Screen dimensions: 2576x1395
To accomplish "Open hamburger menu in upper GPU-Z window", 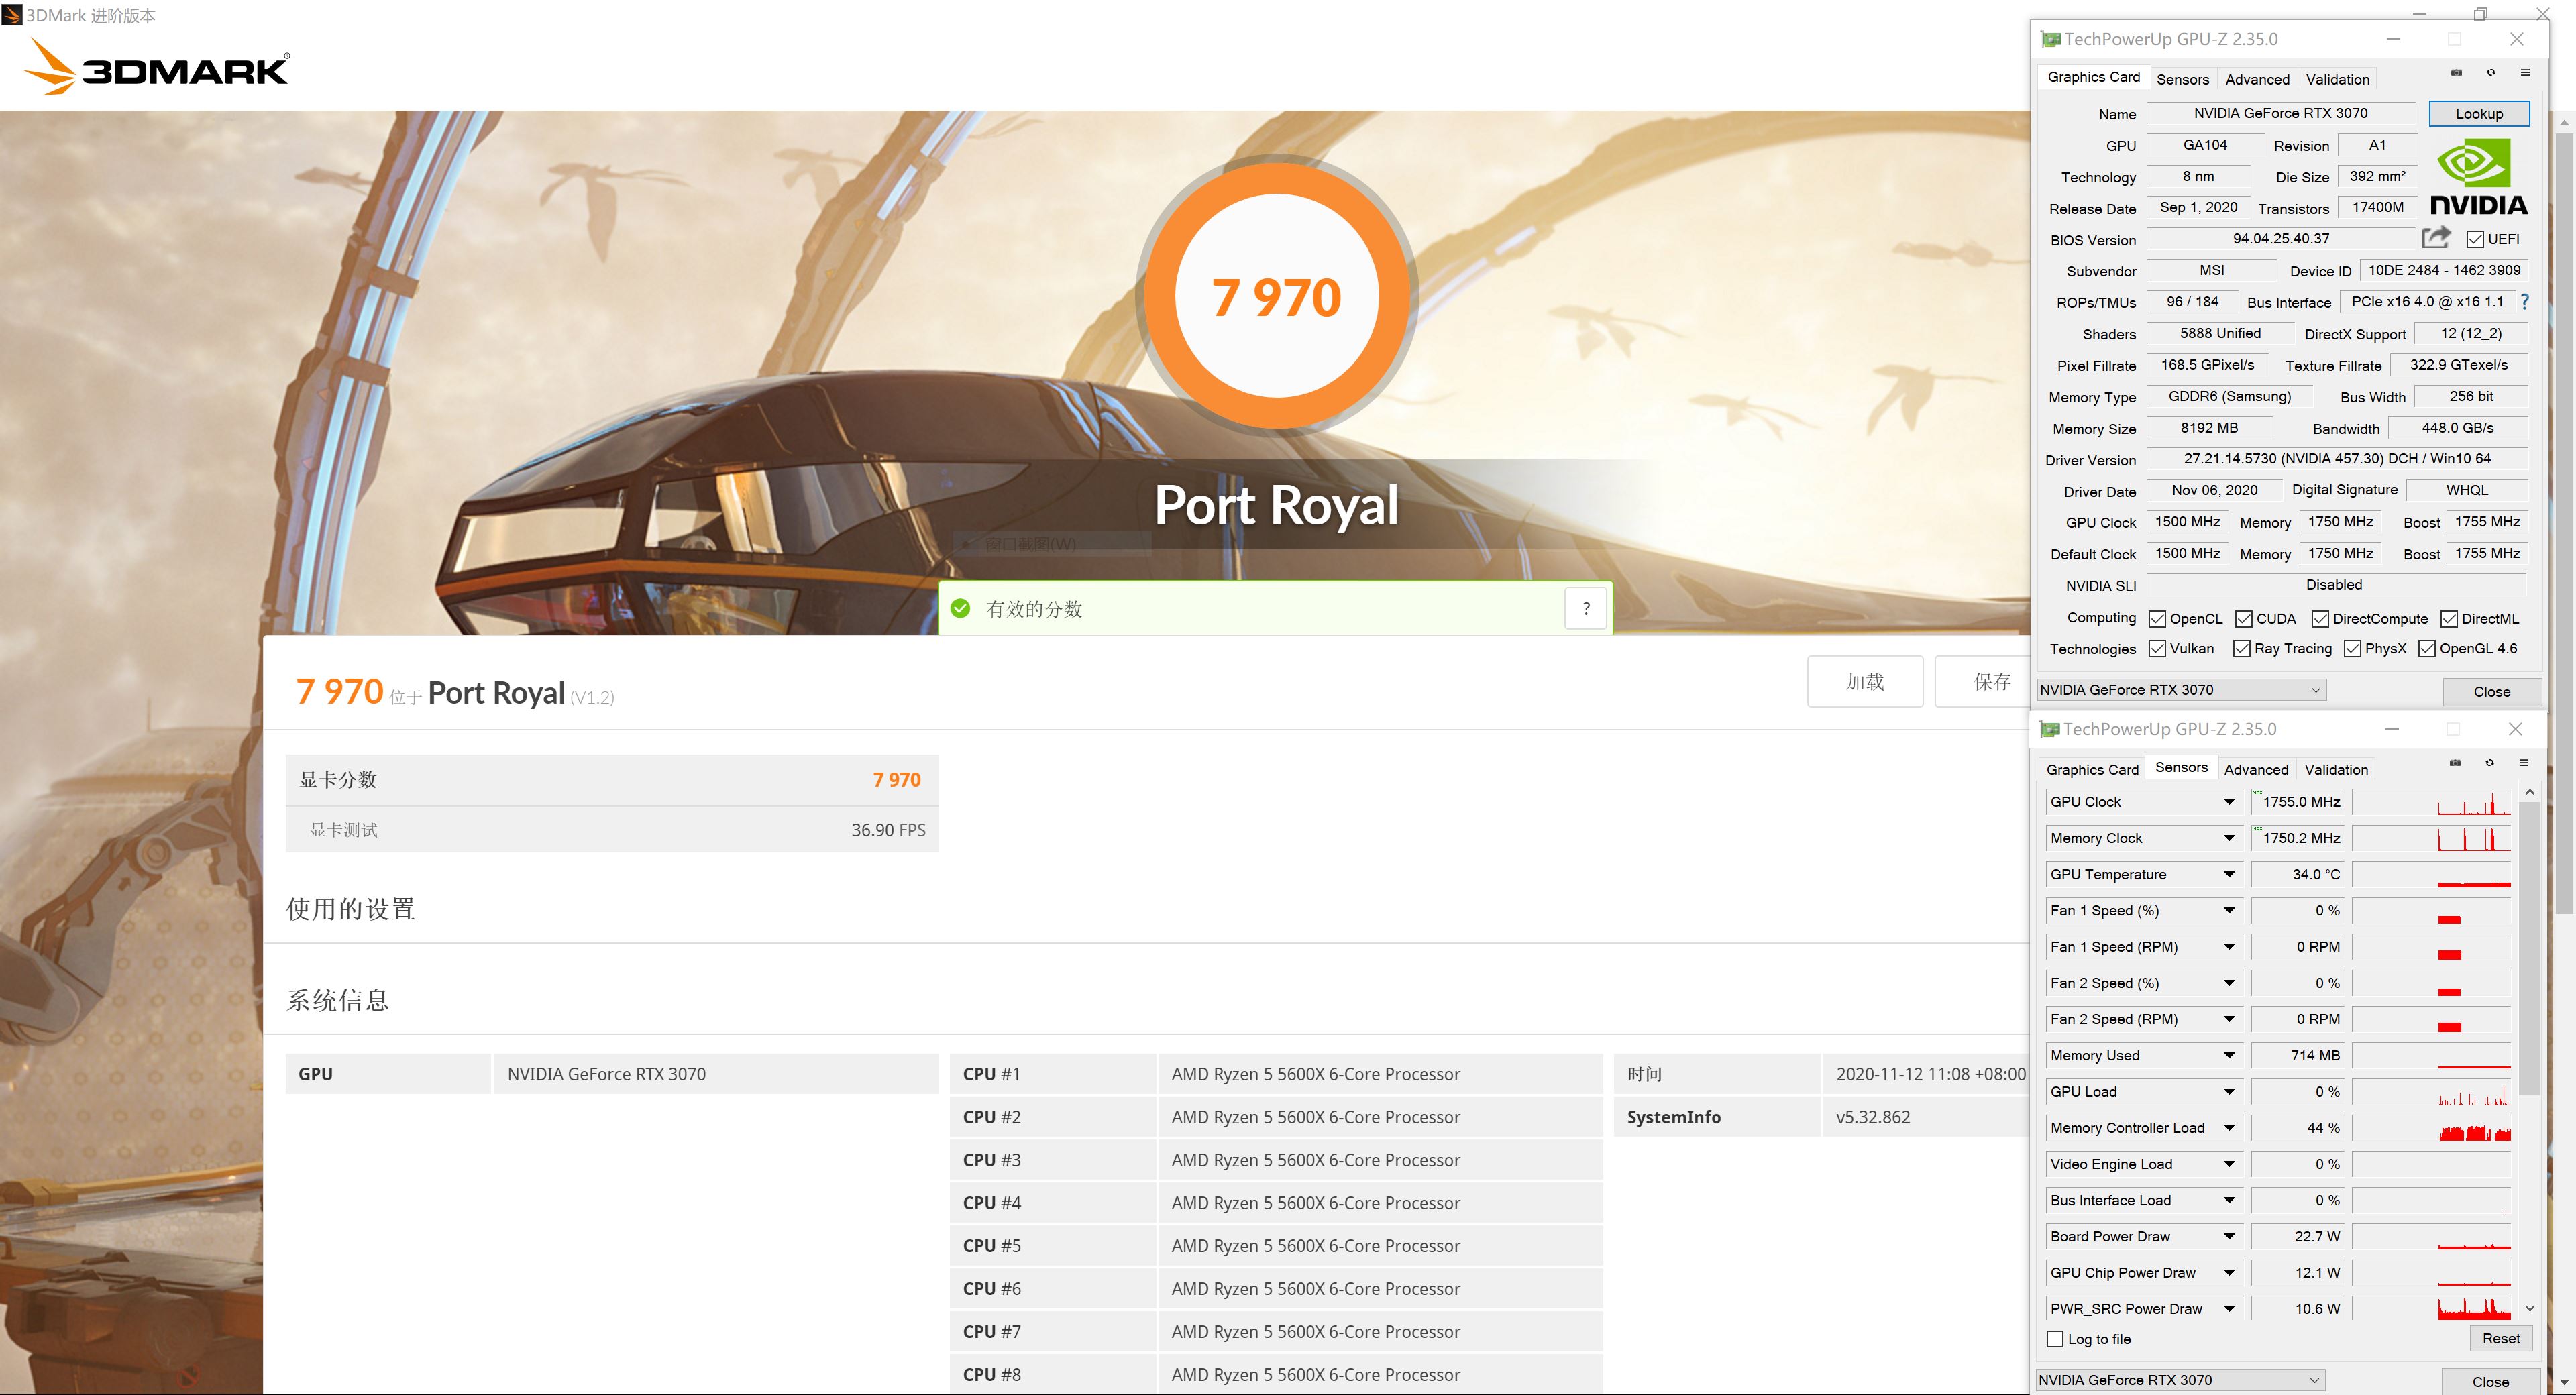I will pyautogui.click(x=2525, y=73).
